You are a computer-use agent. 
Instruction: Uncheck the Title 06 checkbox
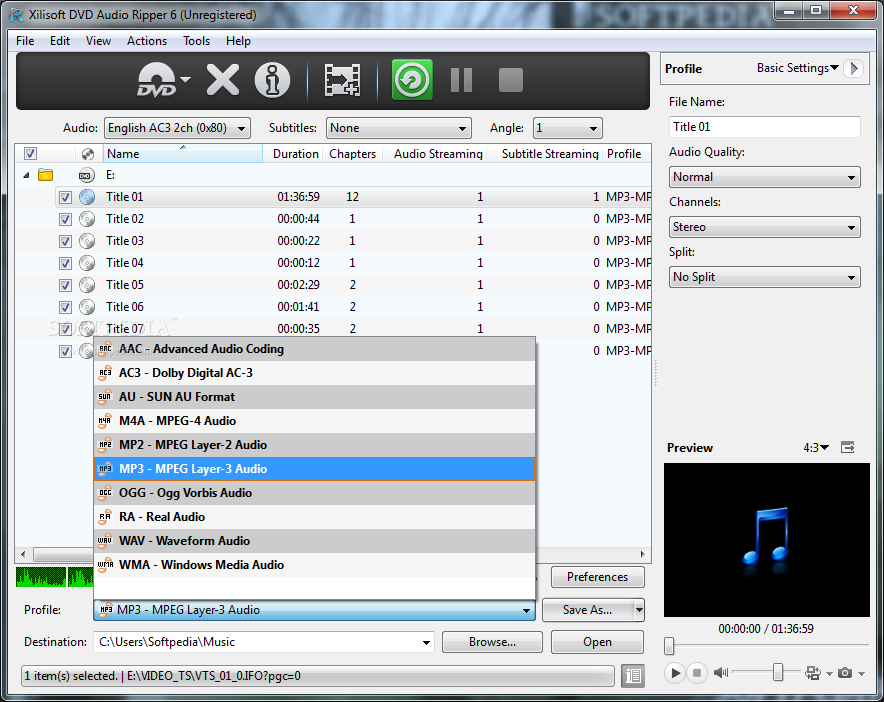click(x=65, y=307)
